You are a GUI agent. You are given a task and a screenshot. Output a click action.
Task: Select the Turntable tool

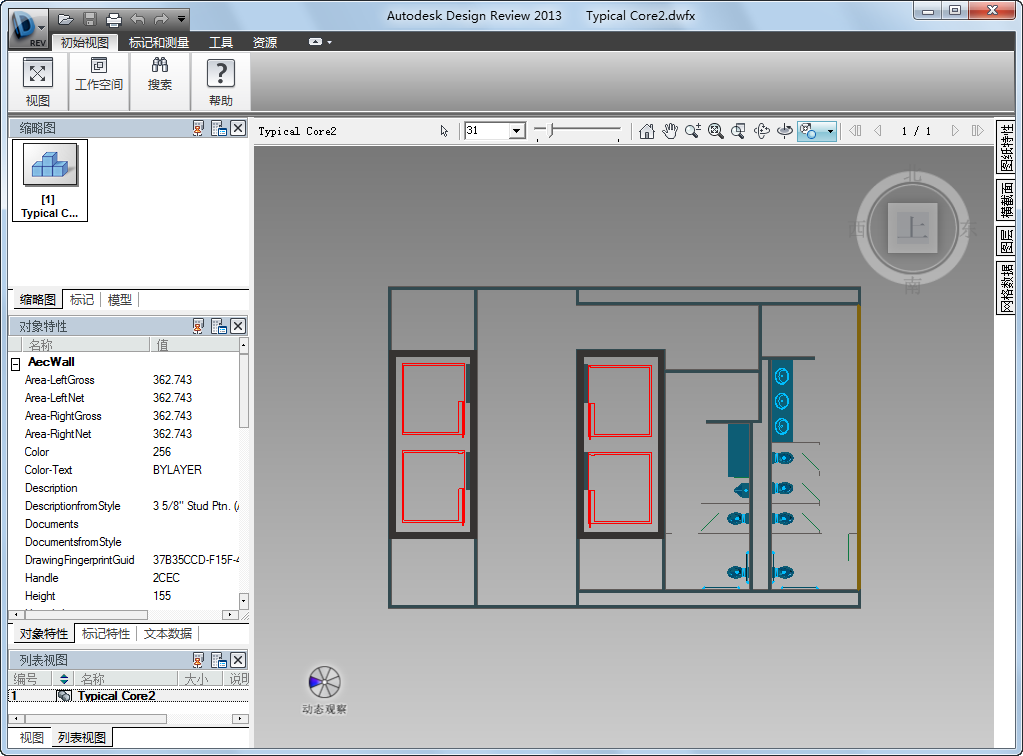[x=785, y=131]
